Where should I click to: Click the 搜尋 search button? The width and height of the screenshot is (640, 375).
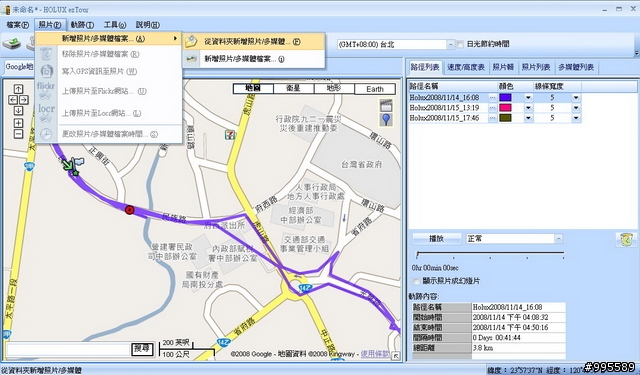pyautogui.click(x=142, y=349)
